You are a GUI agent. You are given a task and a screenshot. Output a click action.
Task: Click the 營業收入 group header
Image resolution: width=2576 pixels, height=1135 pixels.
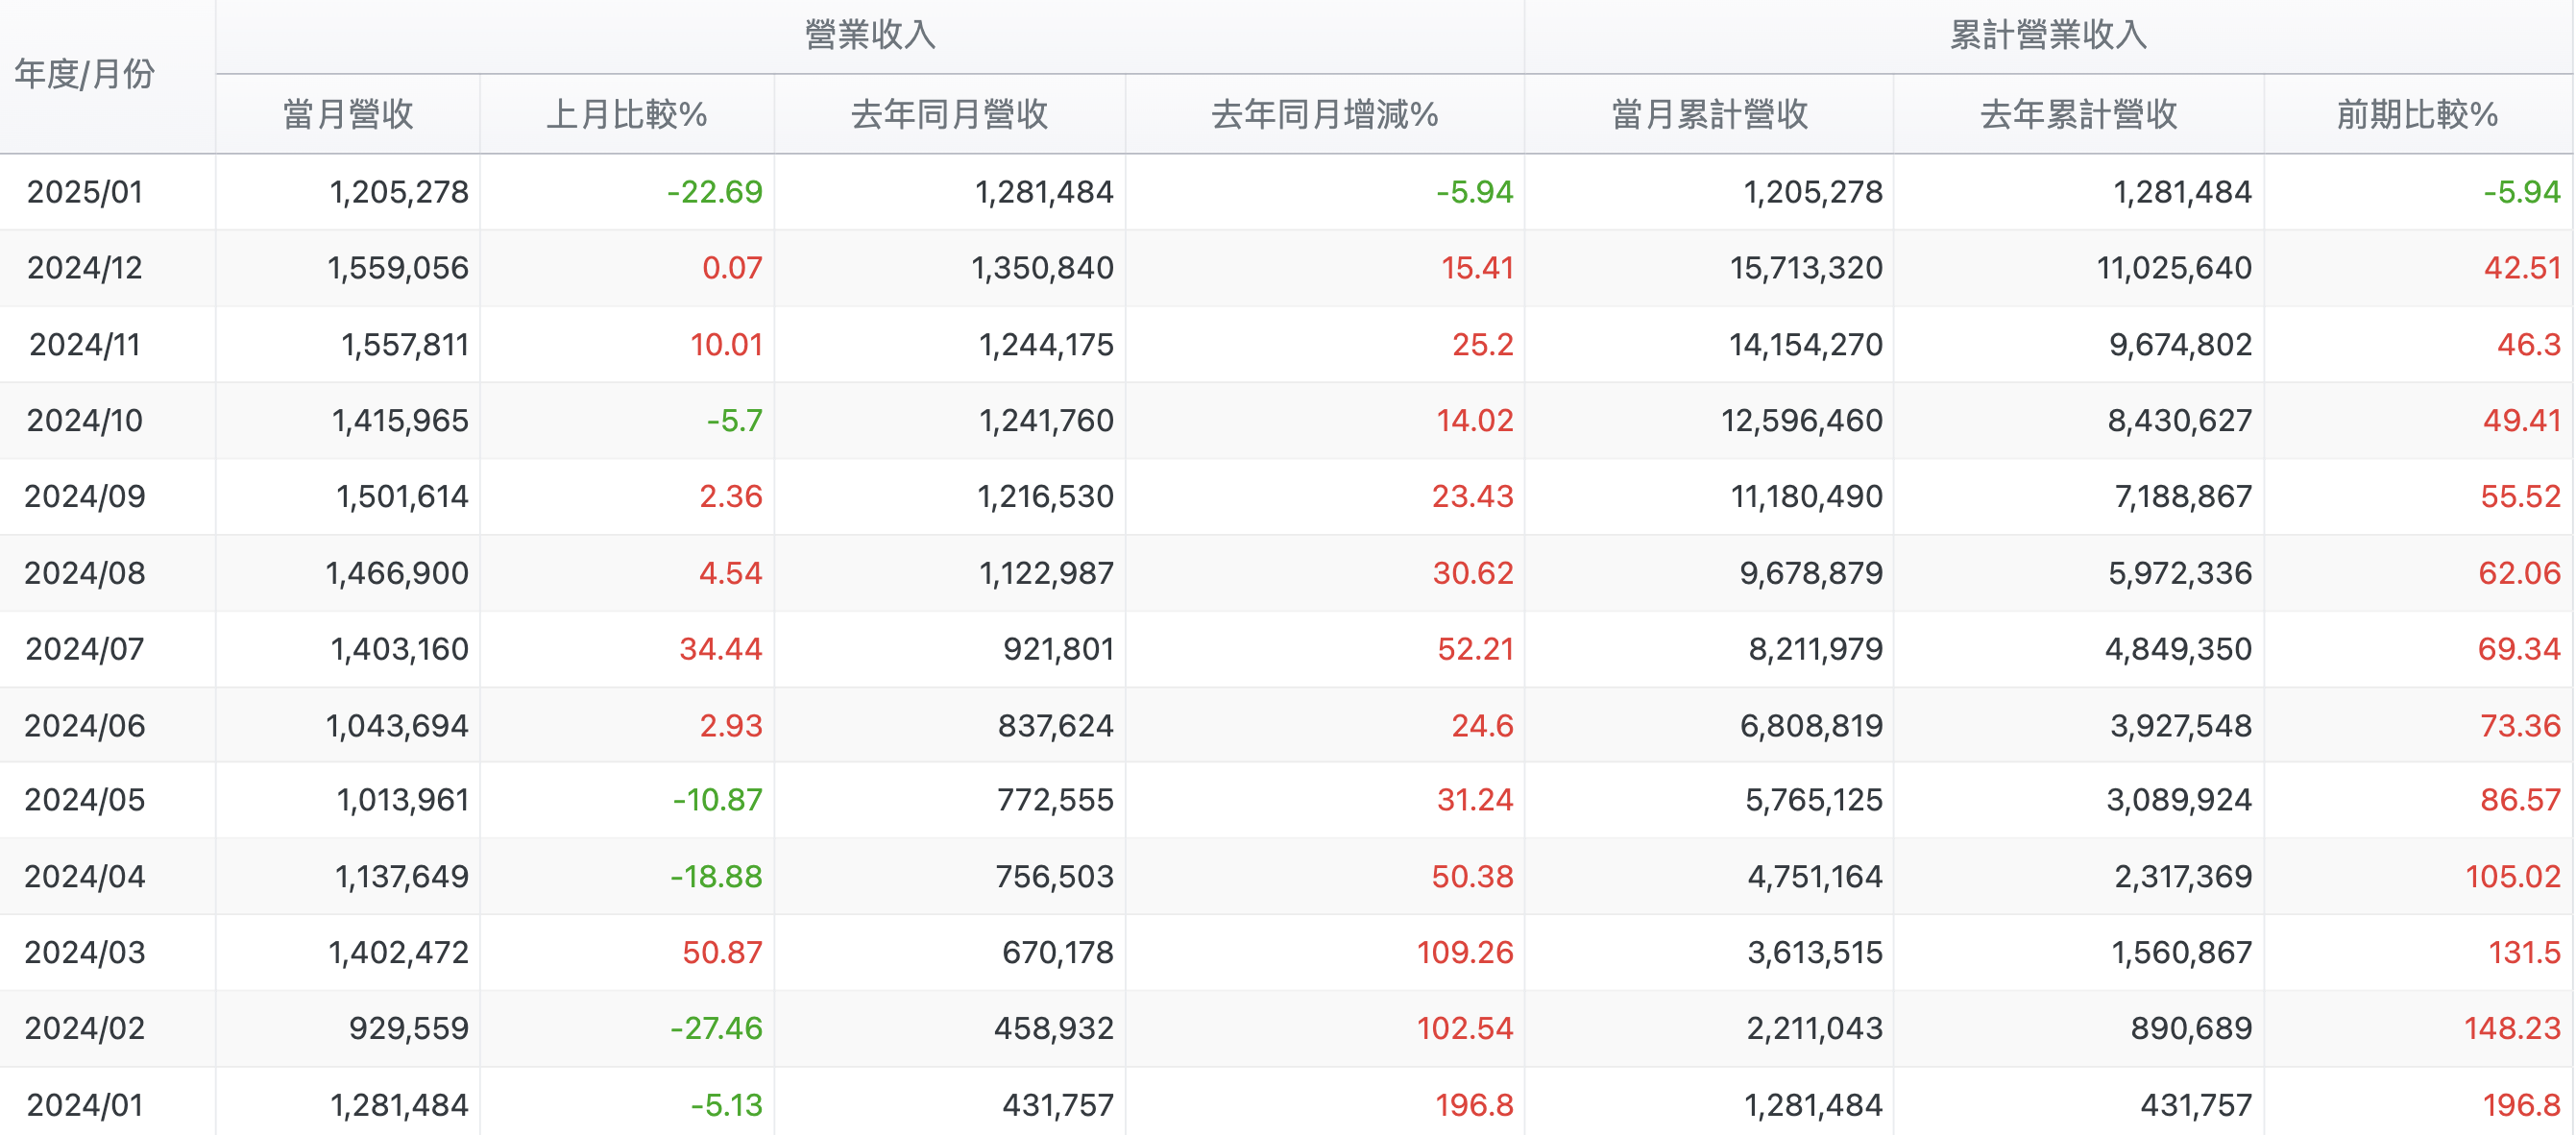pos(870,35)
